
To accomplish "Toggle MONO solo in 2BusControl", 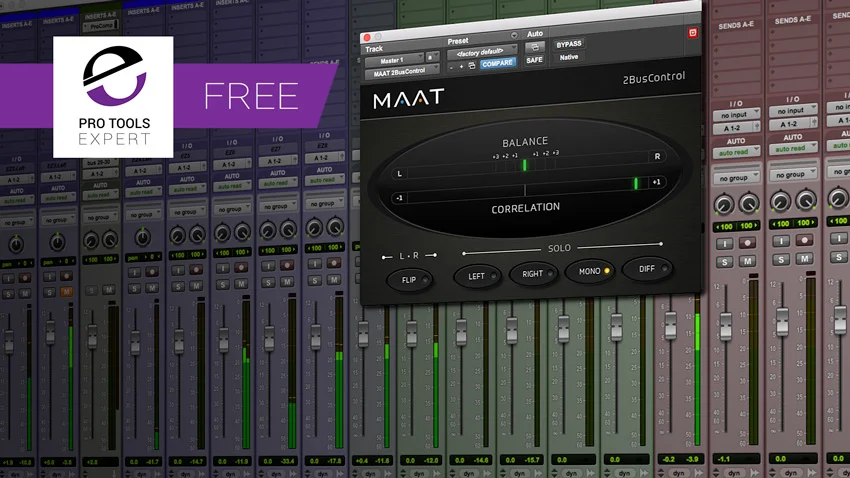I will click(590, 271).
